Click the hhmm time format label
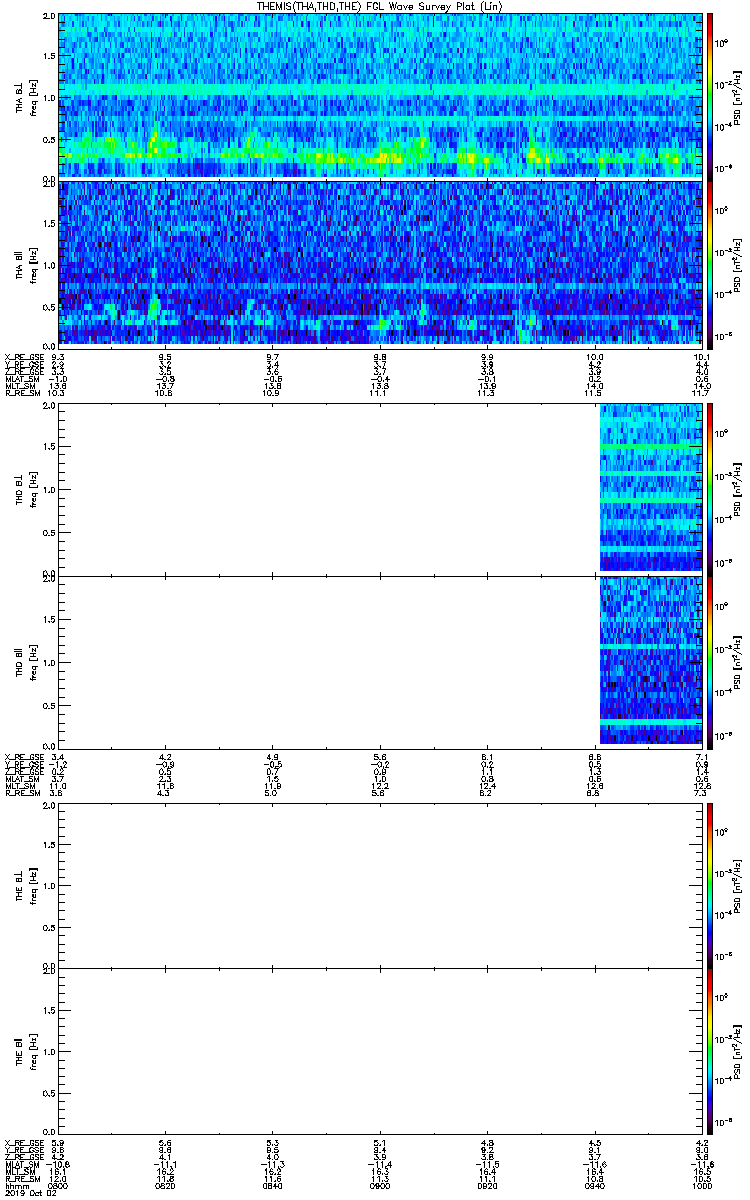This screenshot has width=750, height=1200. 15,1185
